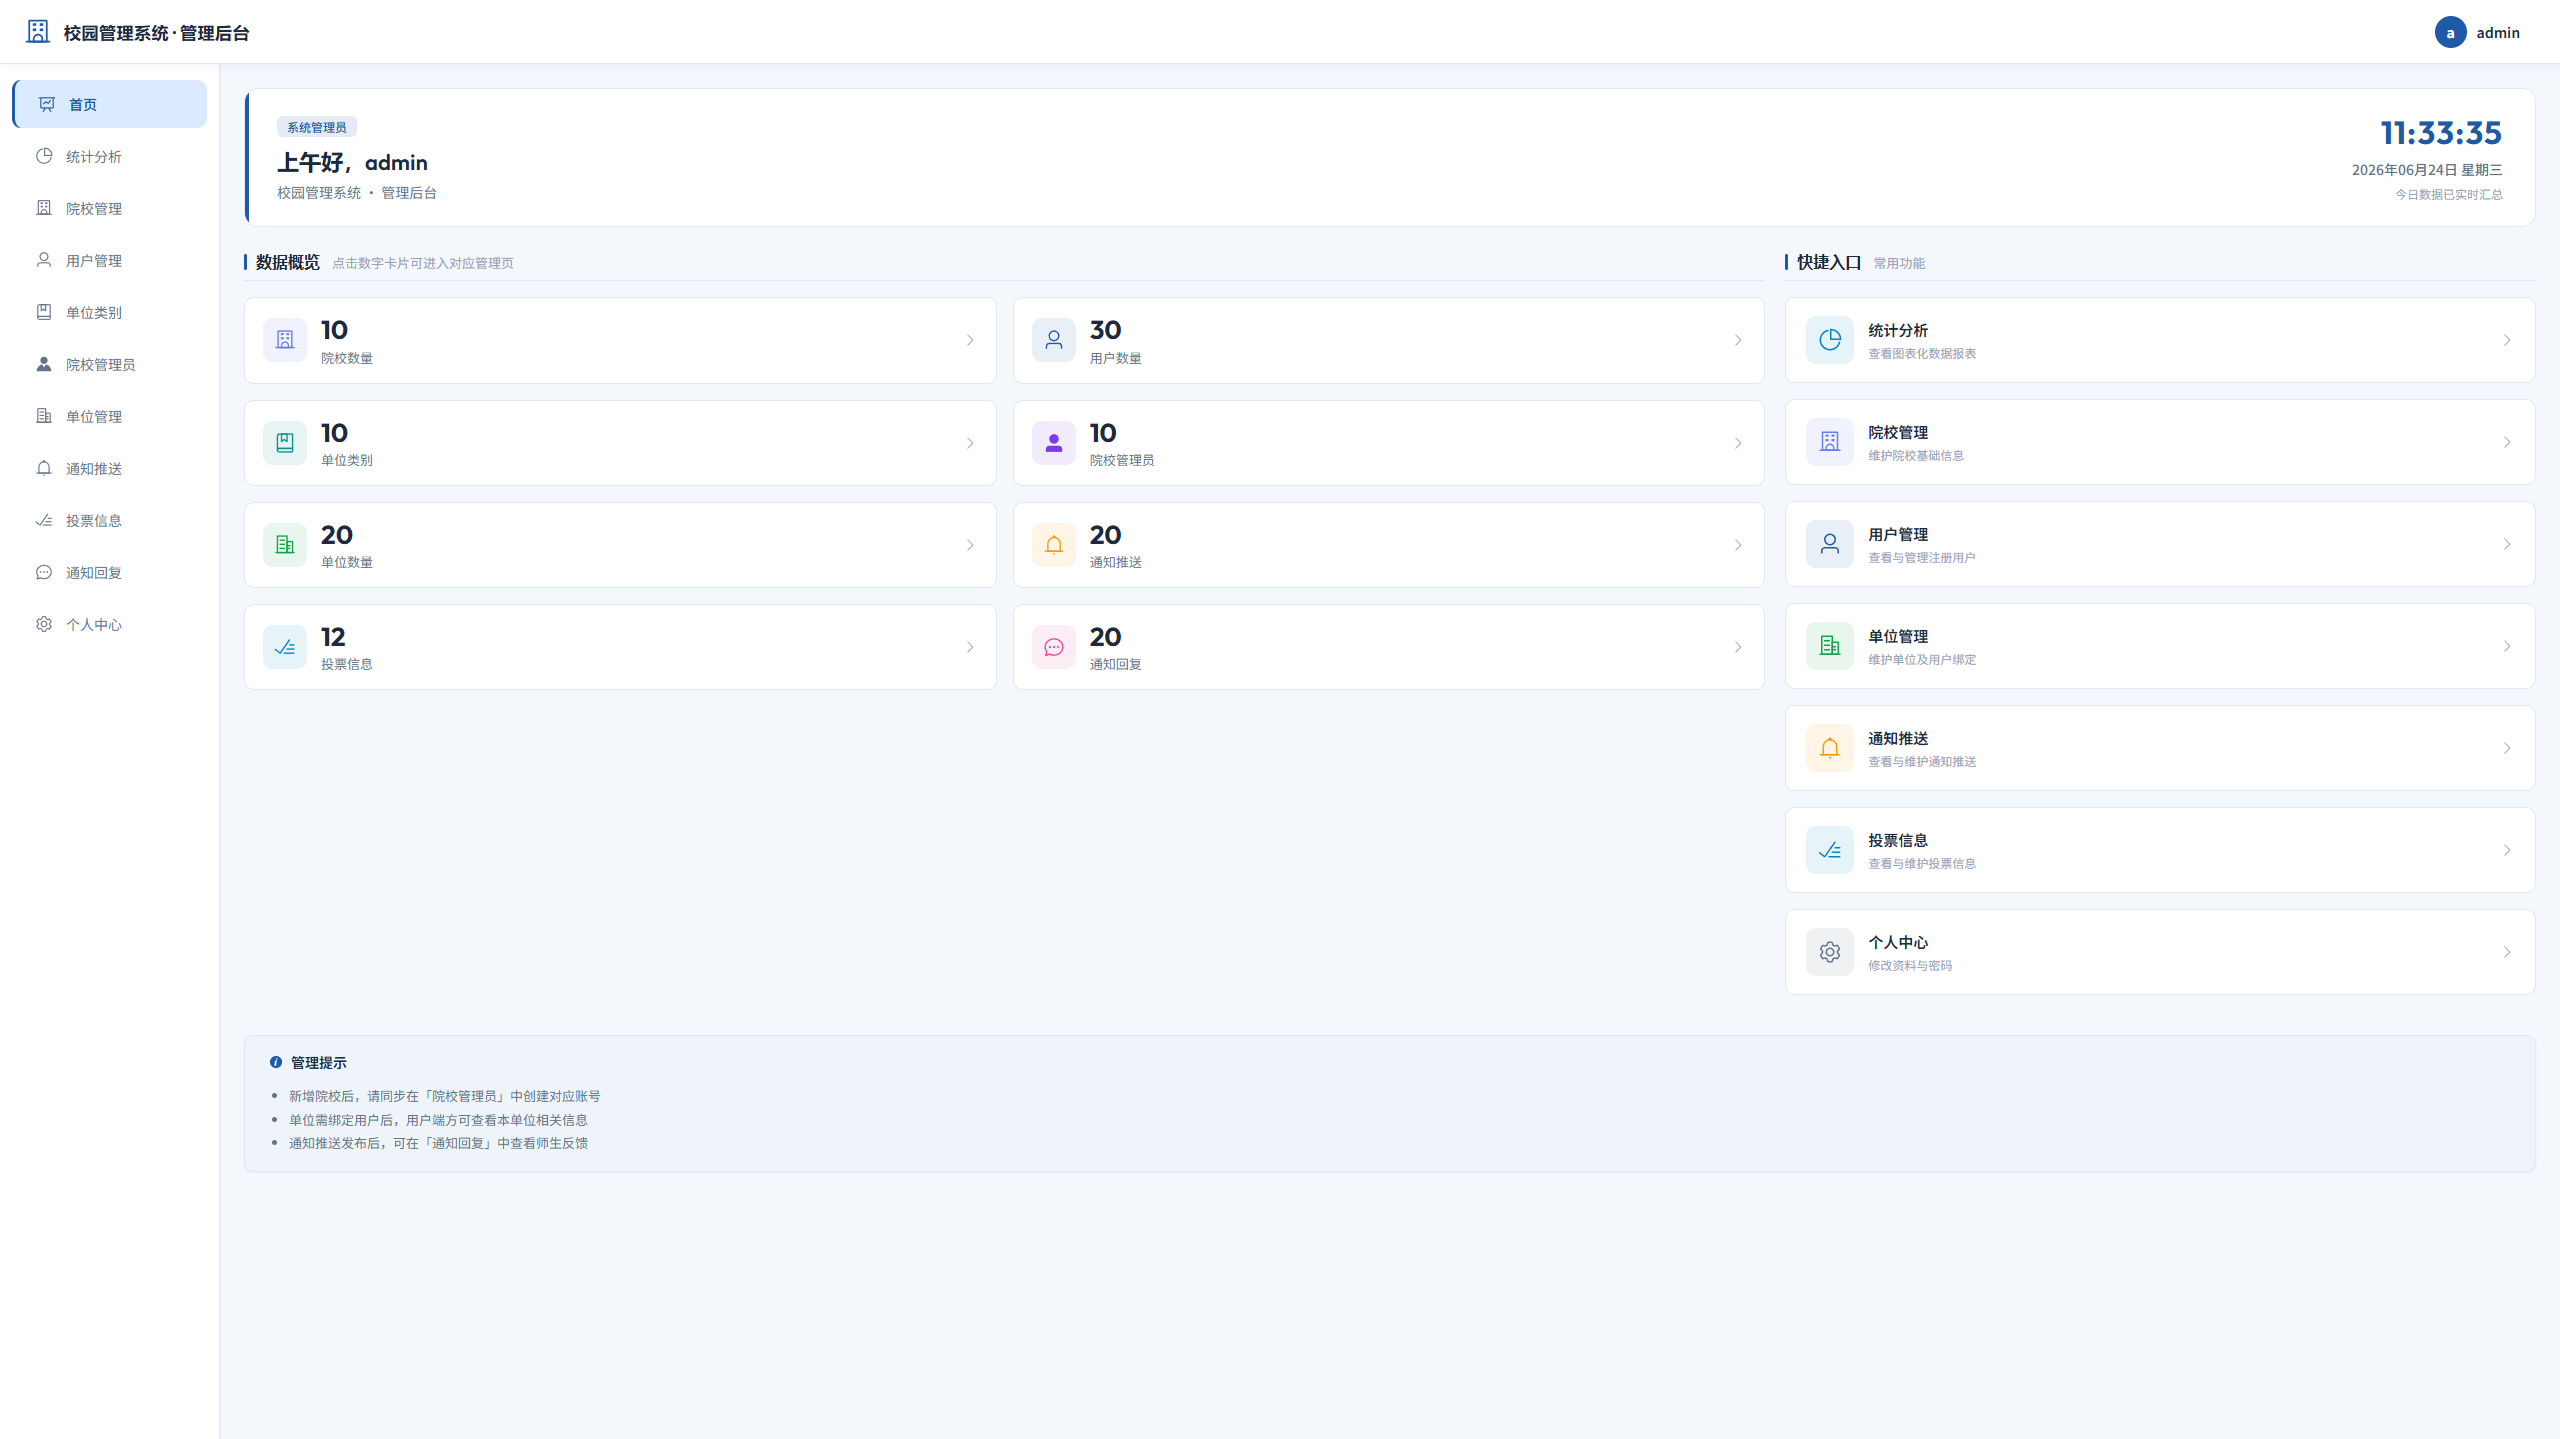Click the chevron on 通知推送 data card

(x=1738, y=545)
